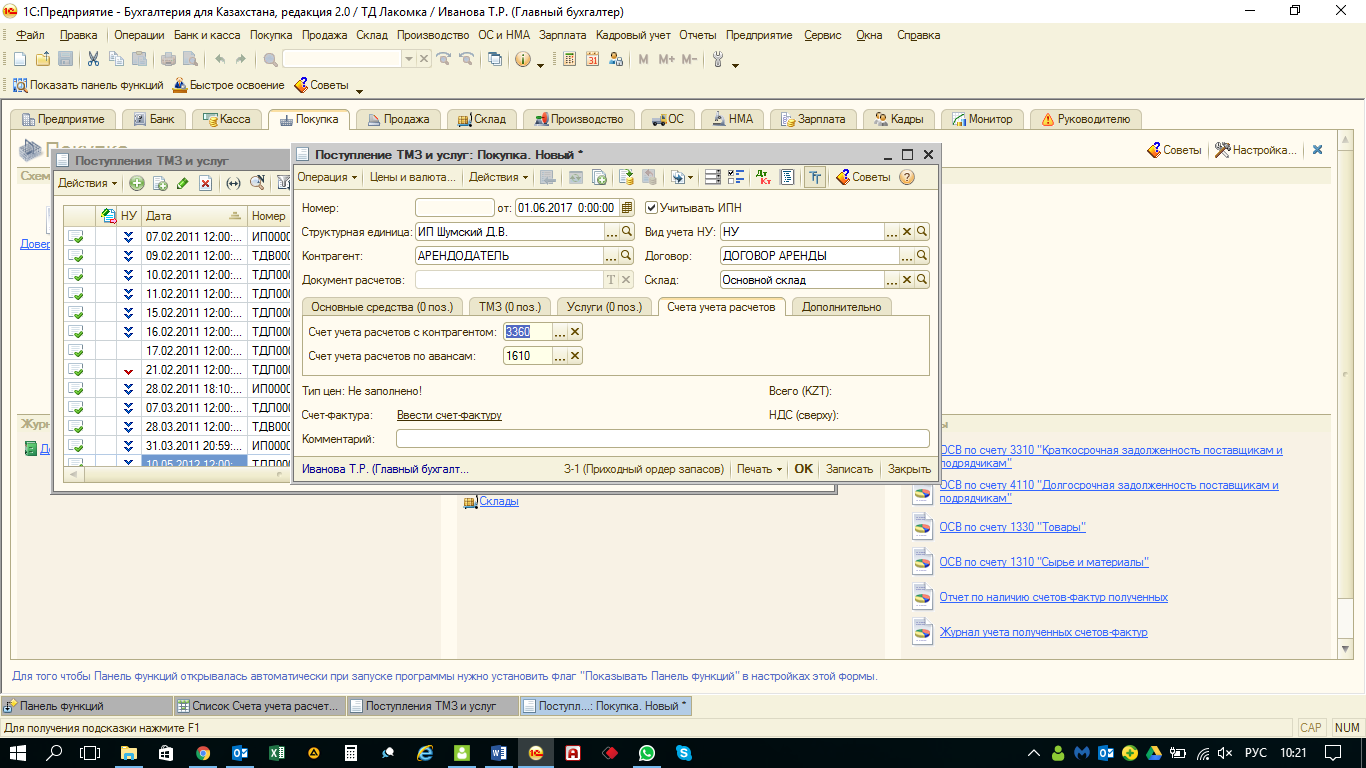Viewport: 1366px width, 768px height.
Task: Add new document with green plus icon
Action: click(x=137, y=183)
